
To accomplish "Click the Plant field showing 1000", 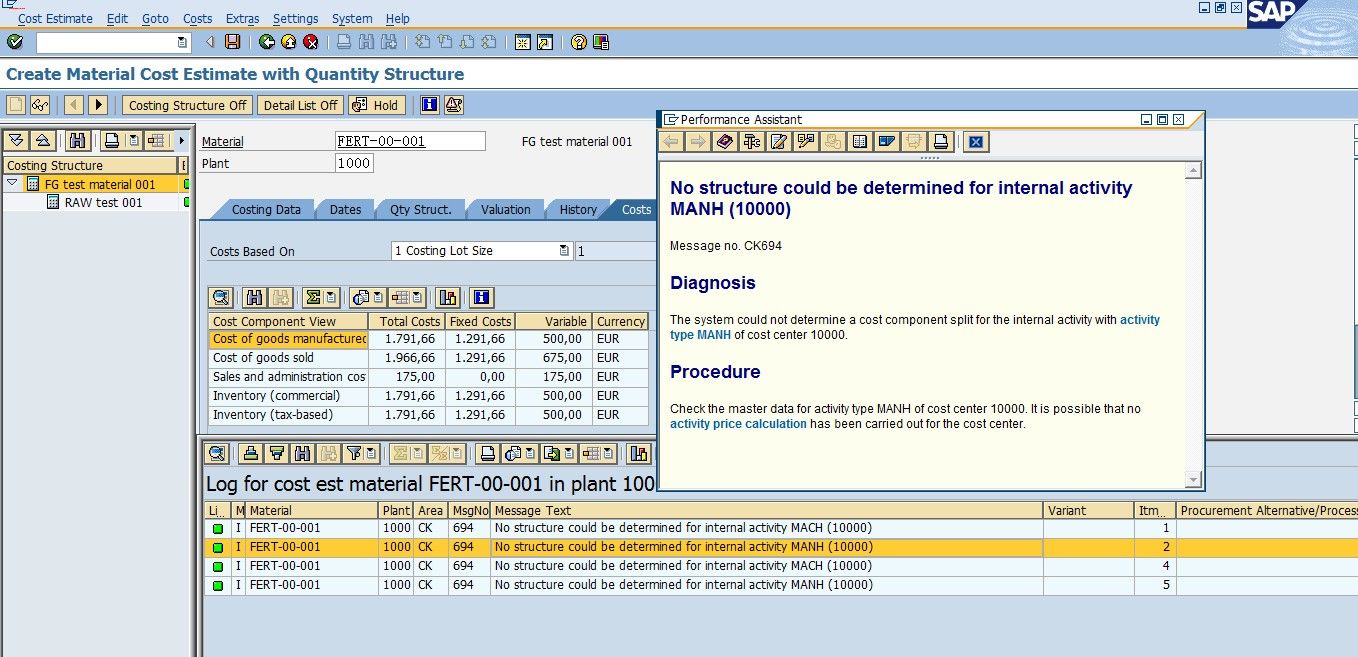I will pos(355,163).
